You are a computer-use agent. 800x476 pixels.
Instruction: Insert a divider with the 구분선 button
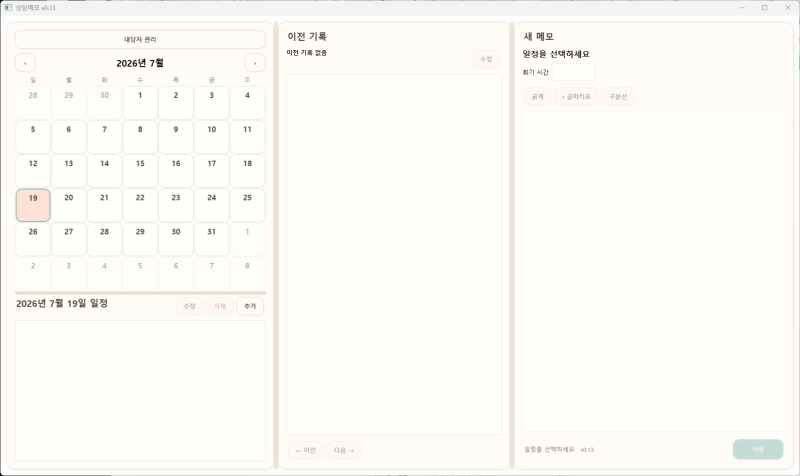618,96
